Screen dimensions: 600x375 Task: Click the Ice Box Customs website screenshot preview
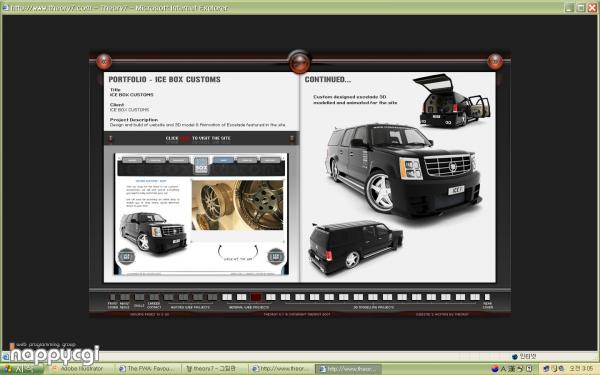click(201, 214)
